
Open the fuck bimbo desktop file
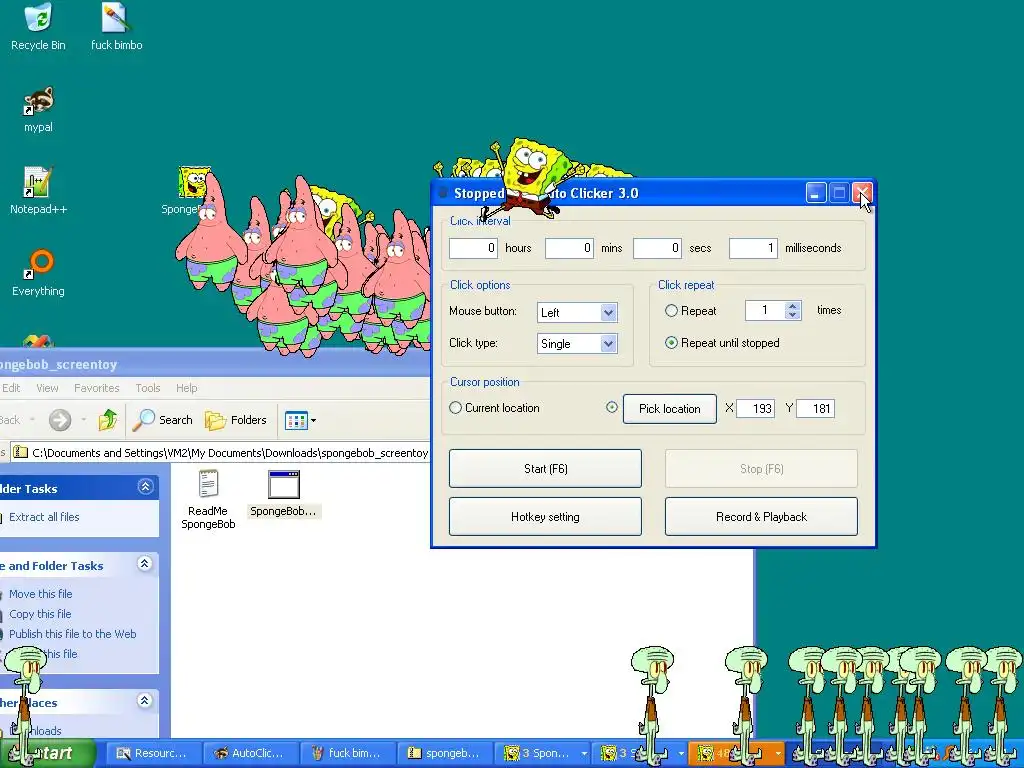pyautogui.click(x=116, y=26)
